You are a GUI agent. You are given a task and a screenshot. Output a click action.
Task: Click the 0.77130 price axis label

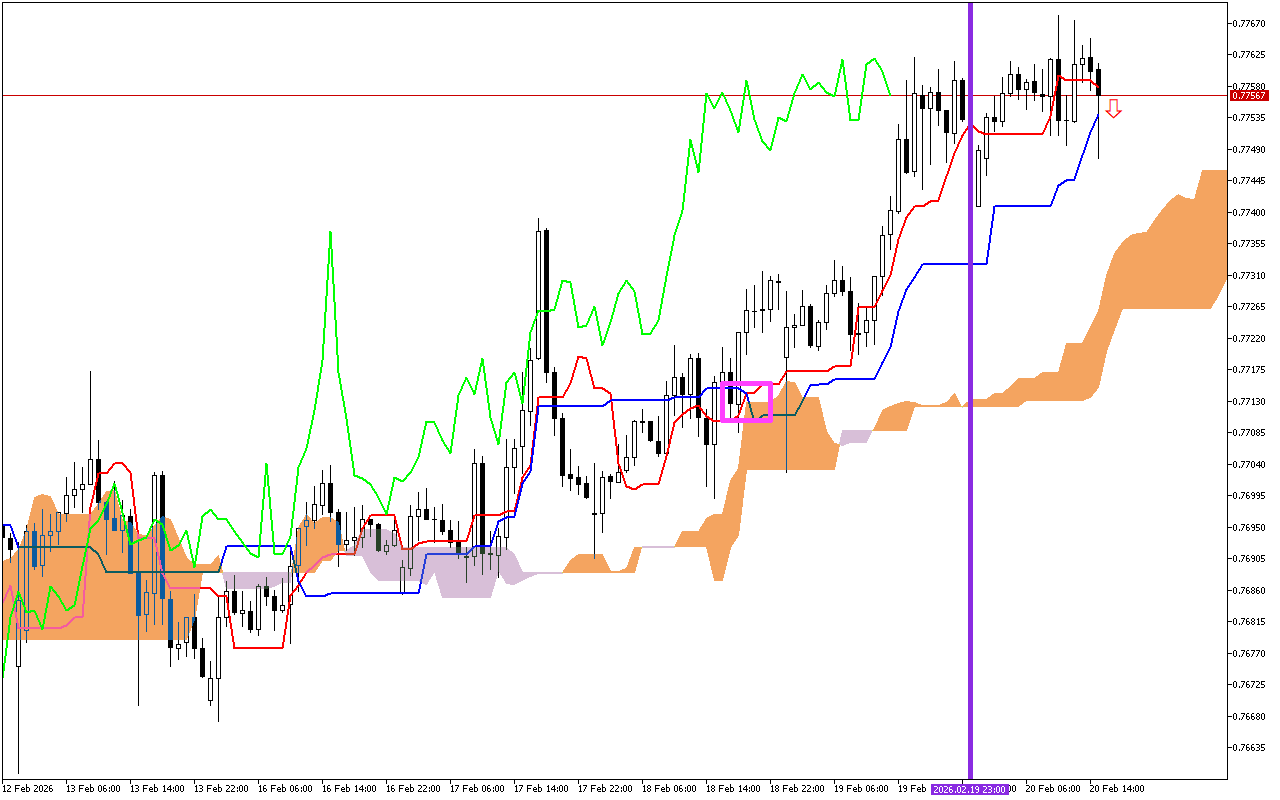click(x=1248, y=401)
